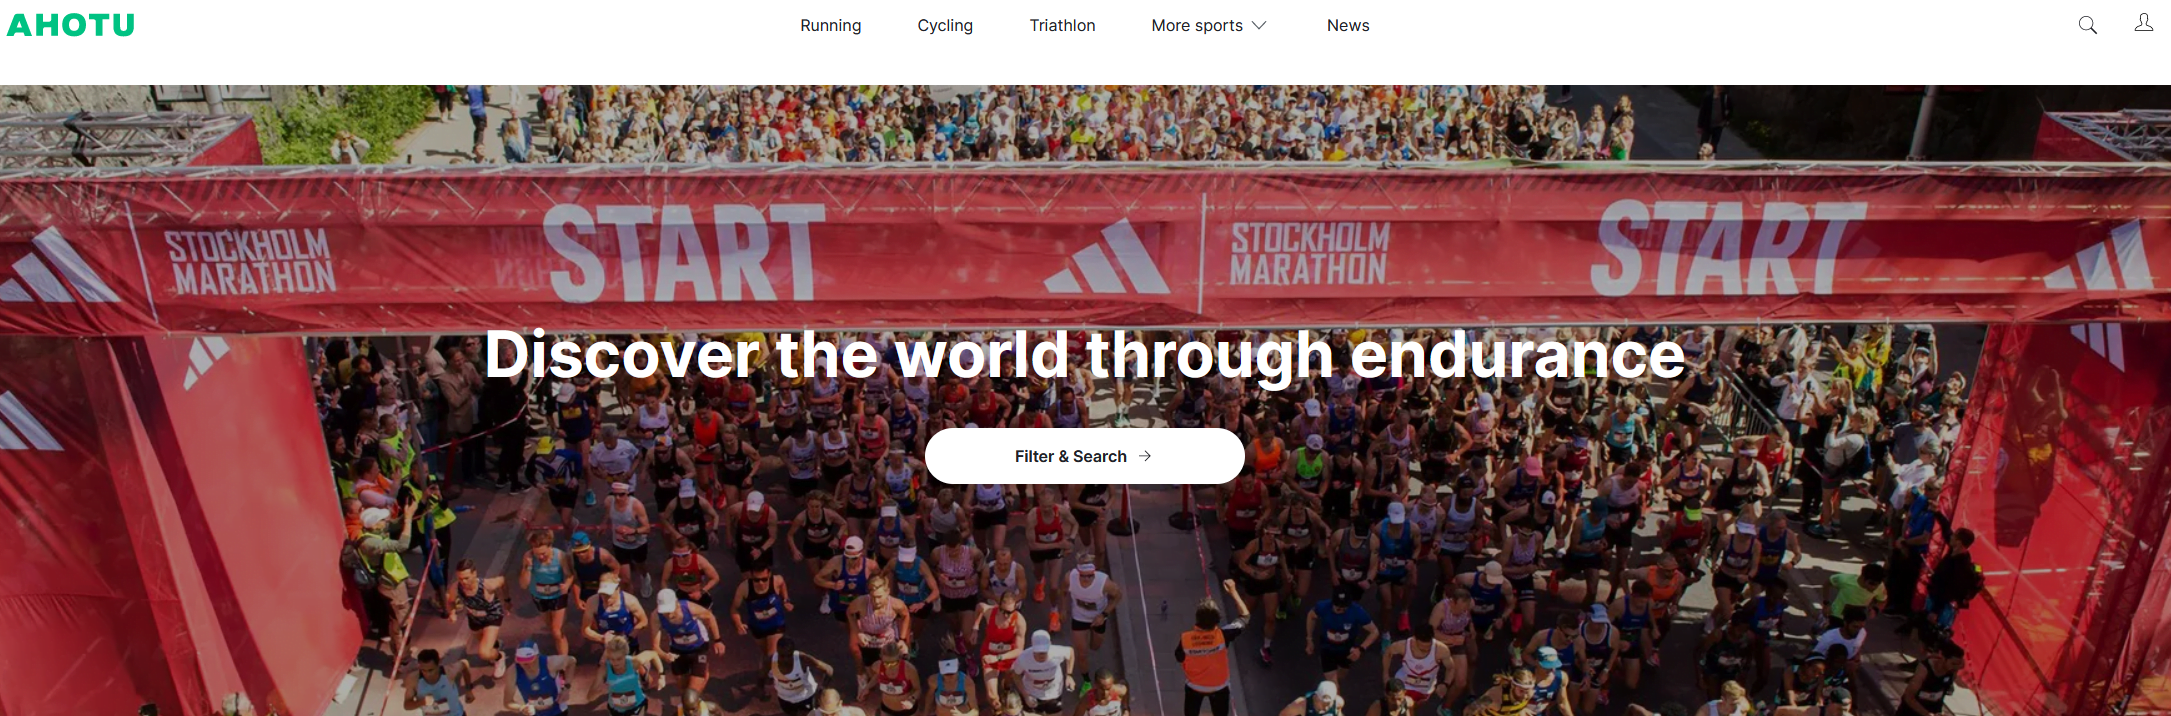Click the Filter & Search button
The width and height of the screenshot is (2171, 716).
tap(1084, 456)
